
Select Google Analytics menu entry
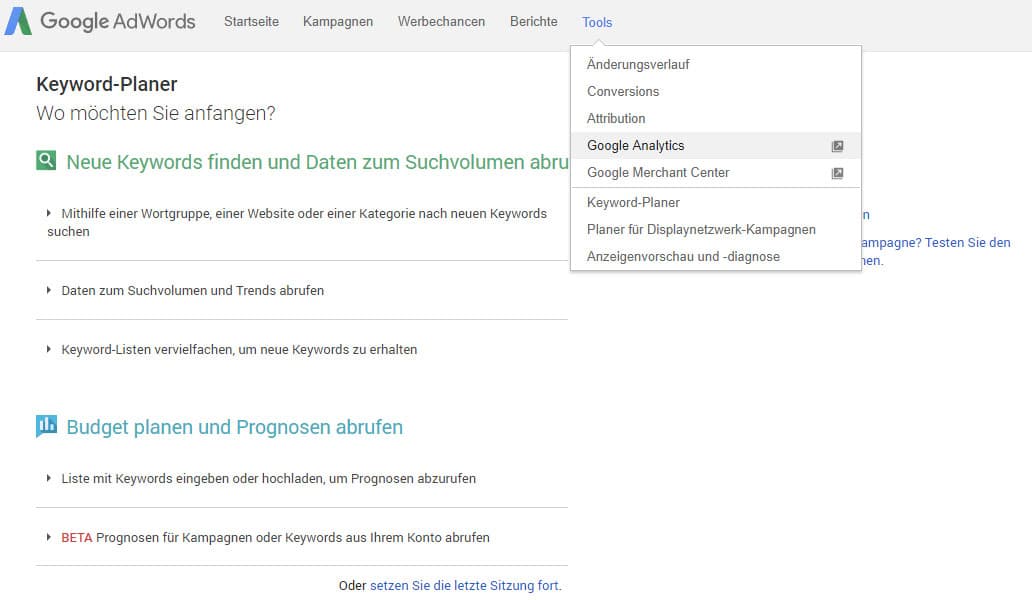(715, 145)
